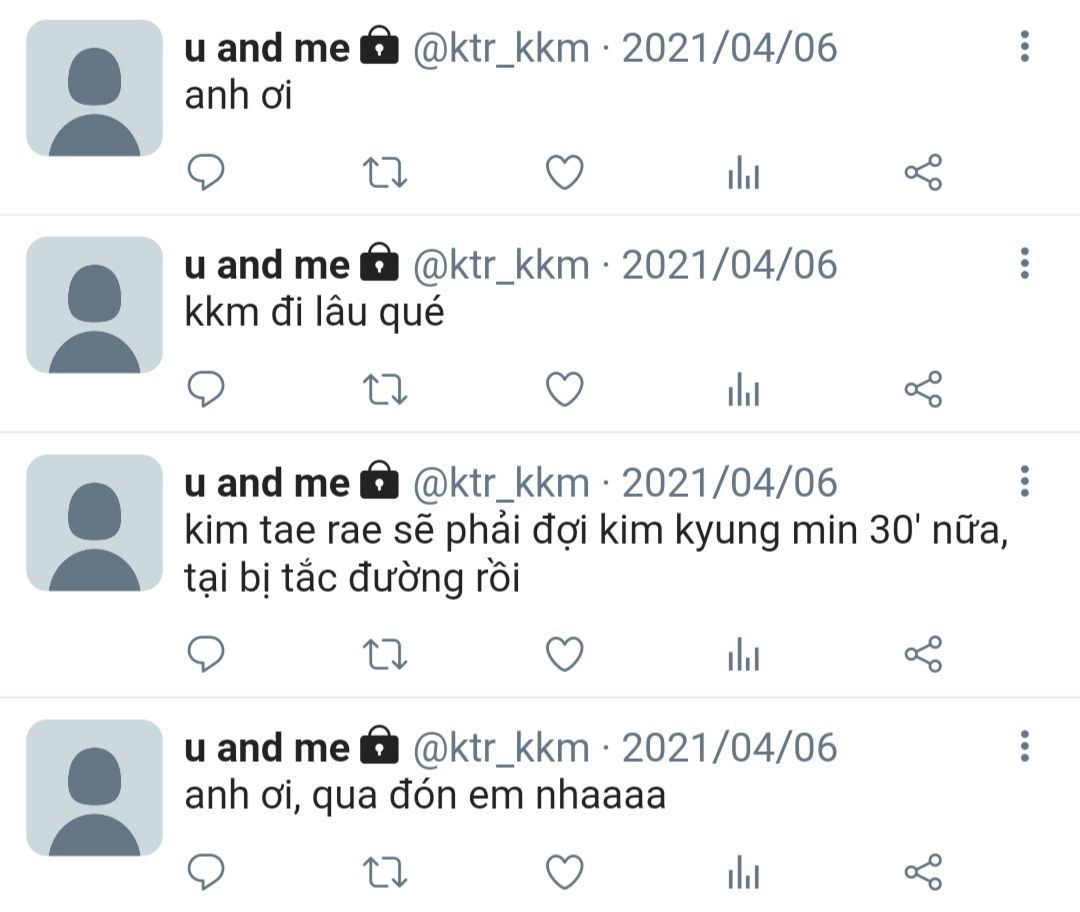
Task: Open more options on "anh ơi" tweet
Action: click(1025, 47)
